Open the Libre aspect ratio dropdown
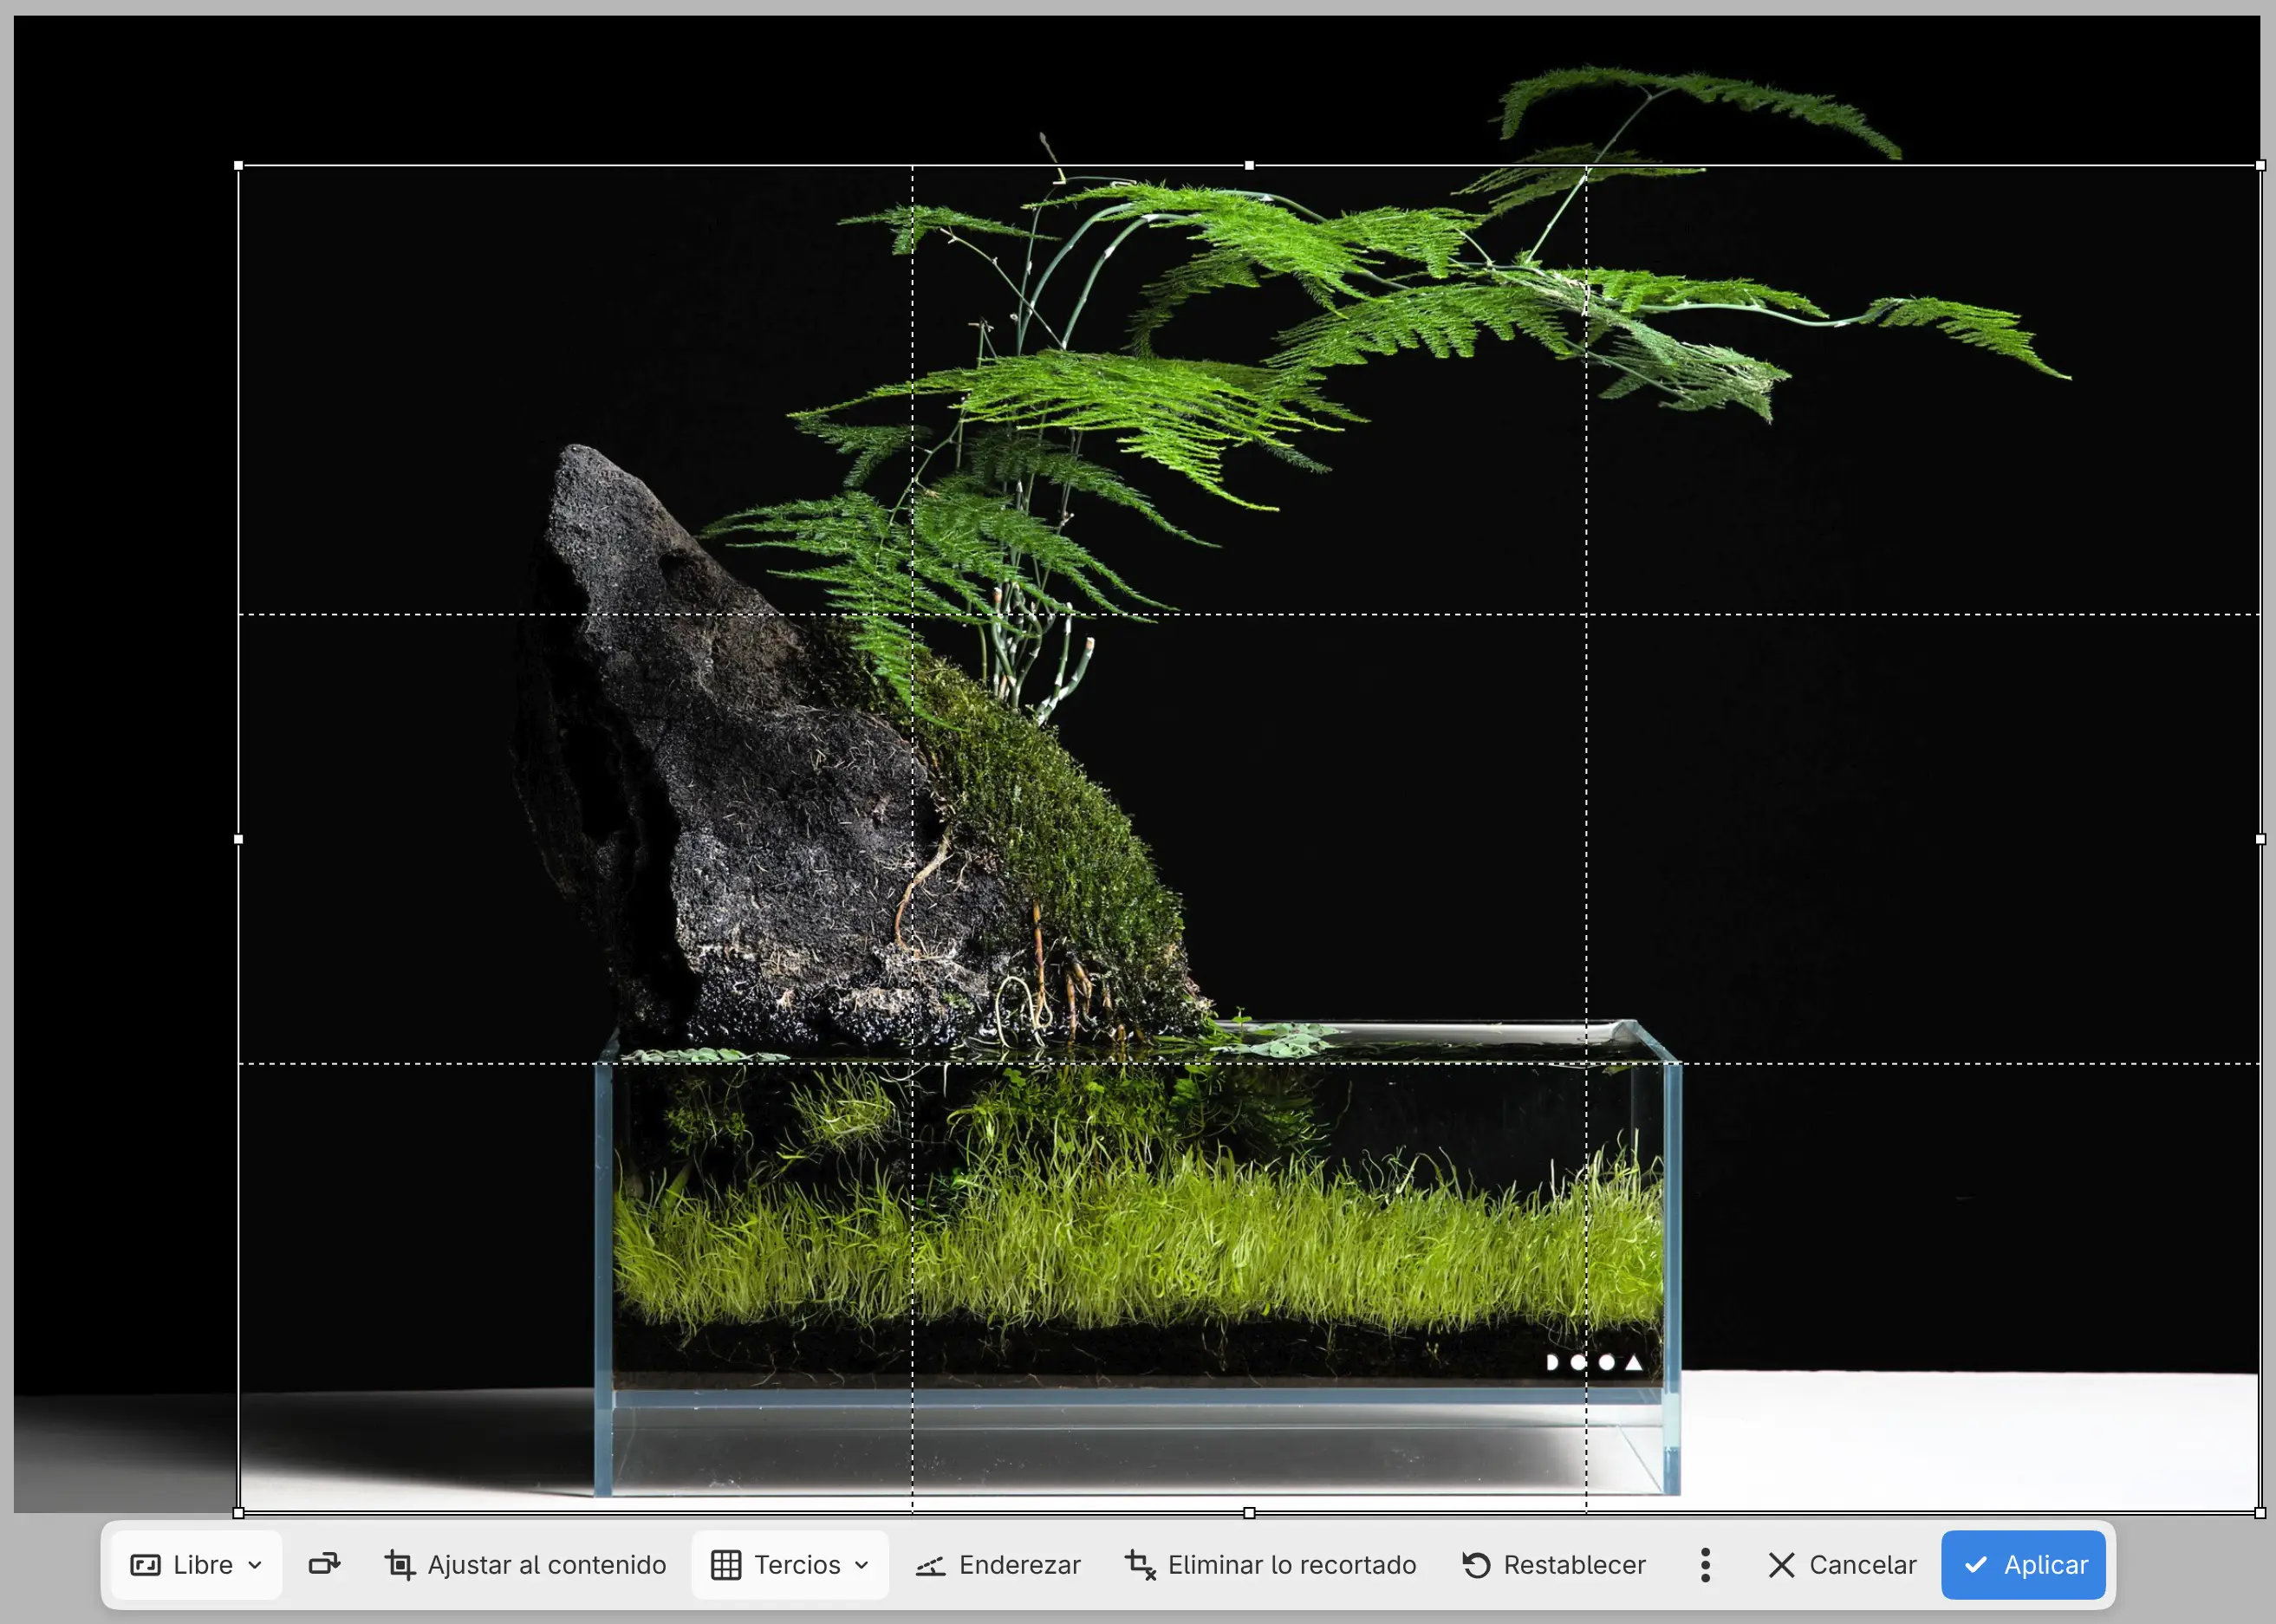 click(196, 1564)
